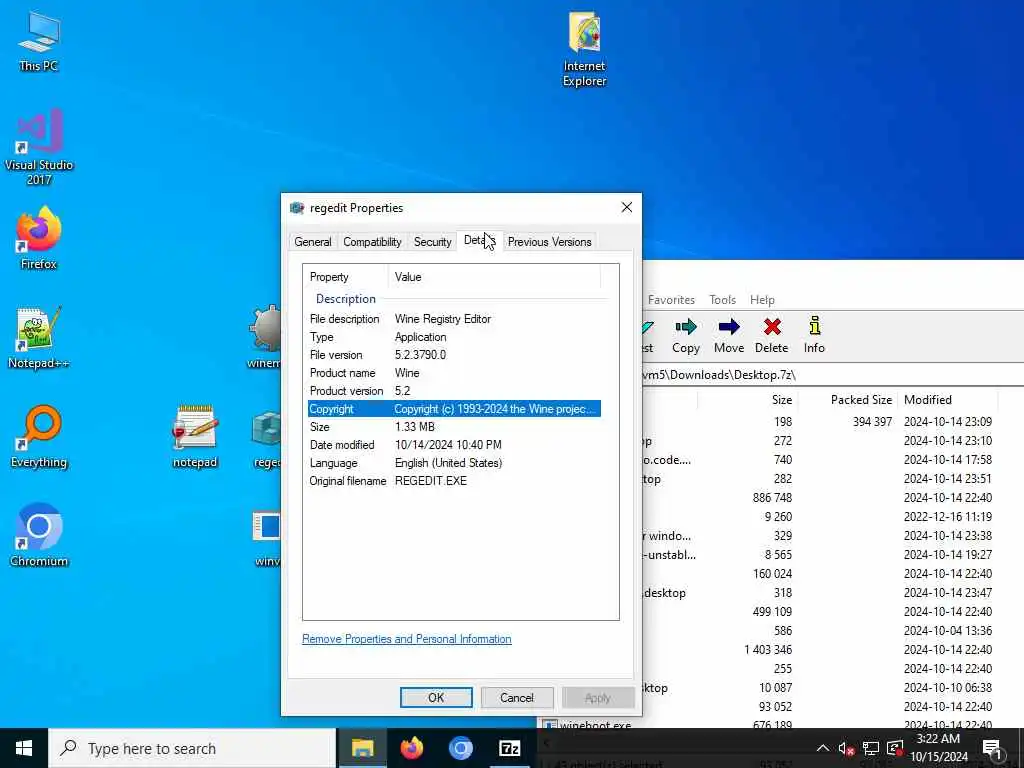Click the Info icon in 7-Zip toolbar
Screen dimensions: 1024x768
point(814,336)
